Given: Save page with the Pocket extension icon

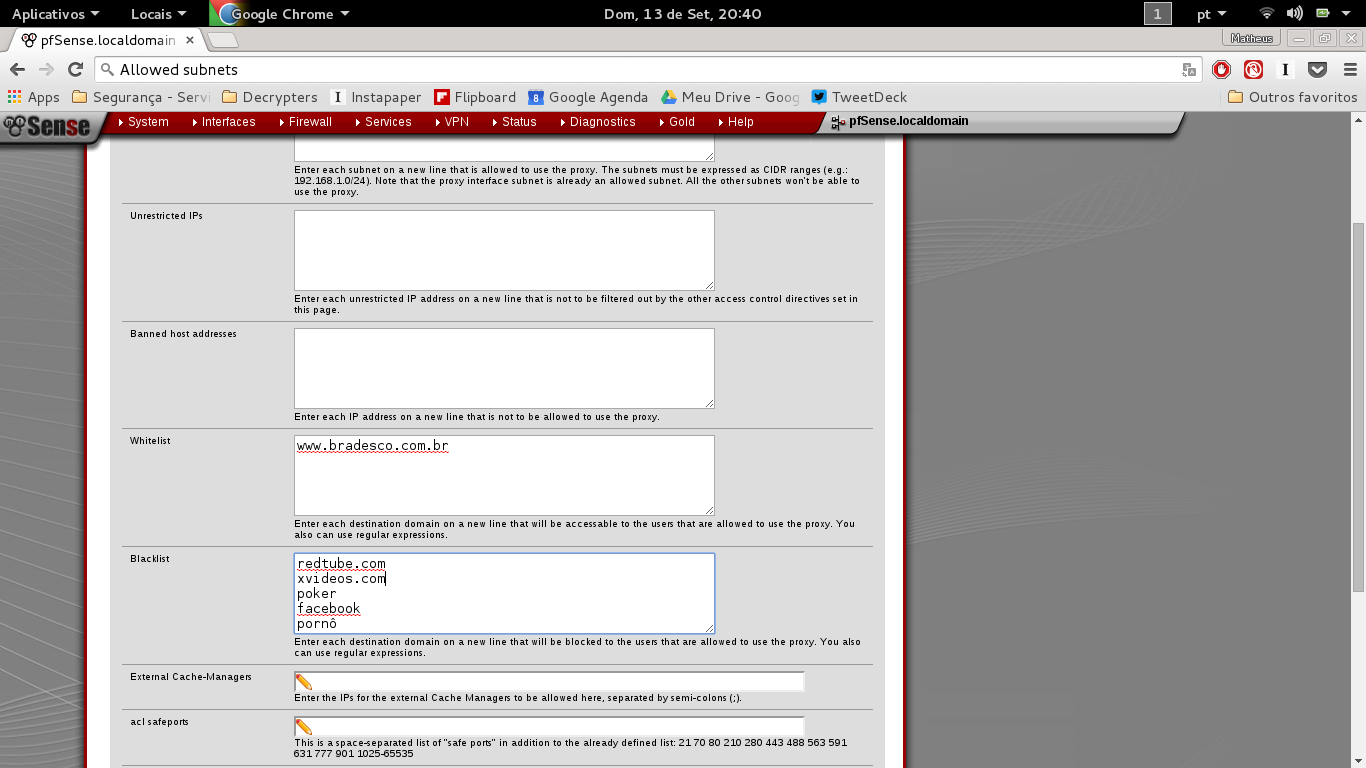Looking at the screenshot, I should 1318,69.
